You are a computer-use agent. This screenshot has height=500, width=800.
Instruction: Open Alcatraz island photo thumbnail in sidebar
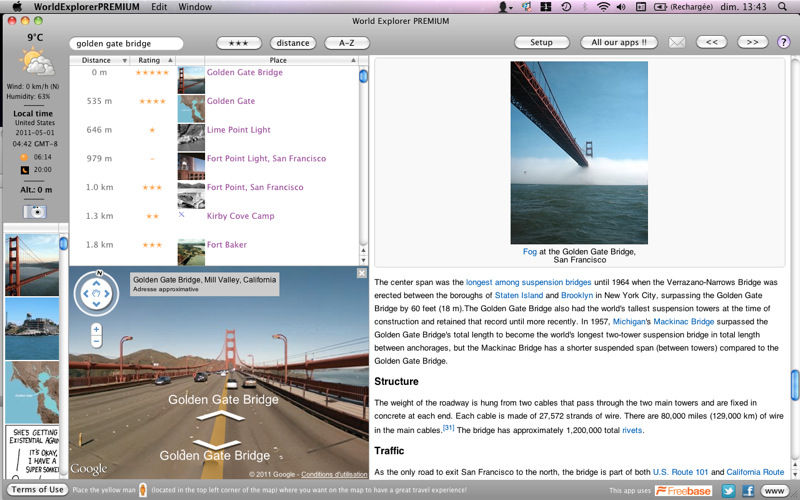32,329
